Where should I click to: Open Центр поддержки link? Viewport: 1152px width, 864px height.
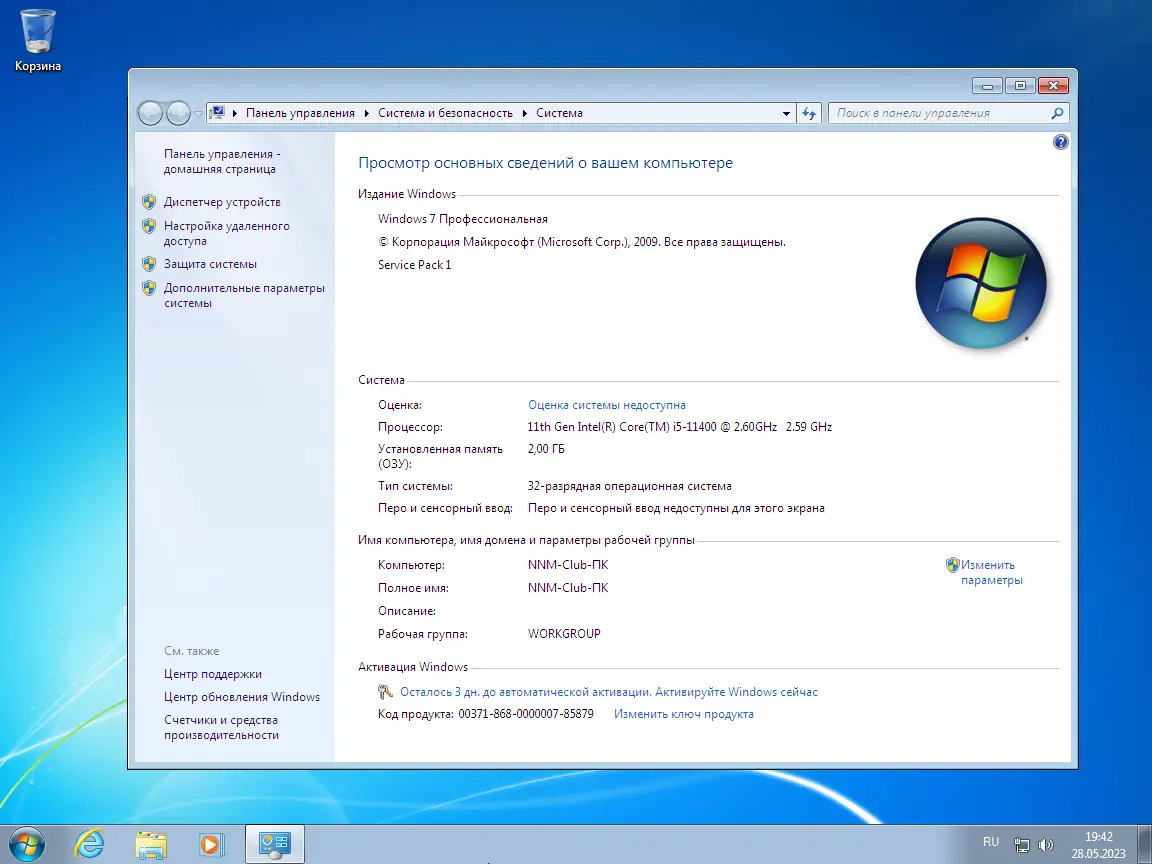tap(212, 674)
